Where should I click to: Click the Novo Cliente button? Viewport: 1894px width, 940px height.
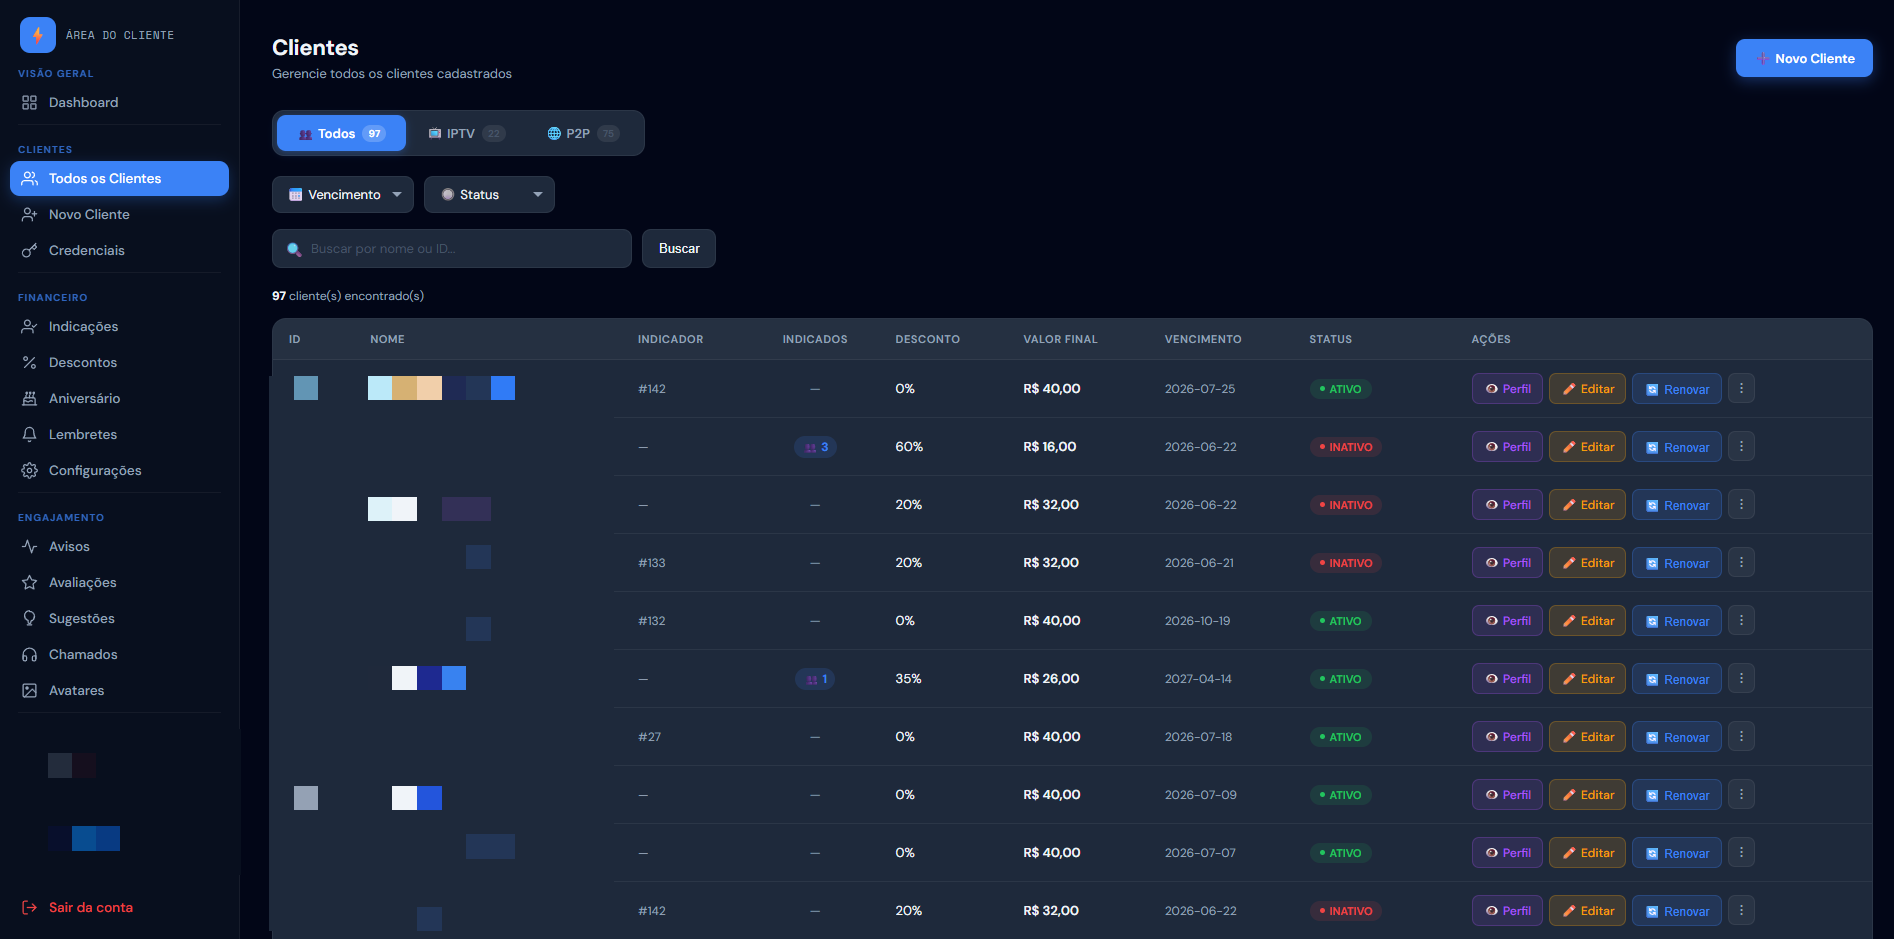tap(1804, 59)
